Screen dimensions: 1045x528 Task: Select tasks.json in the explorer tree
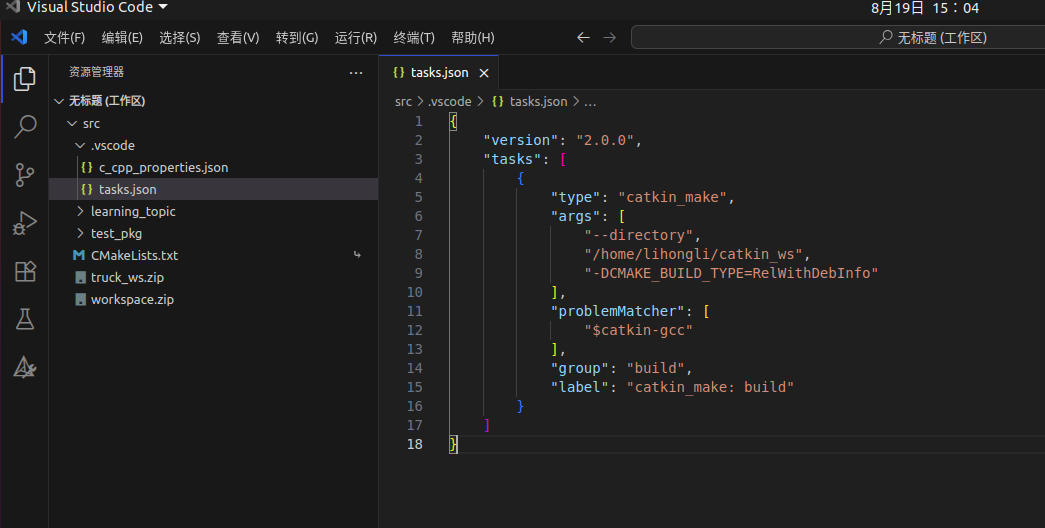[x=213, y=189]
